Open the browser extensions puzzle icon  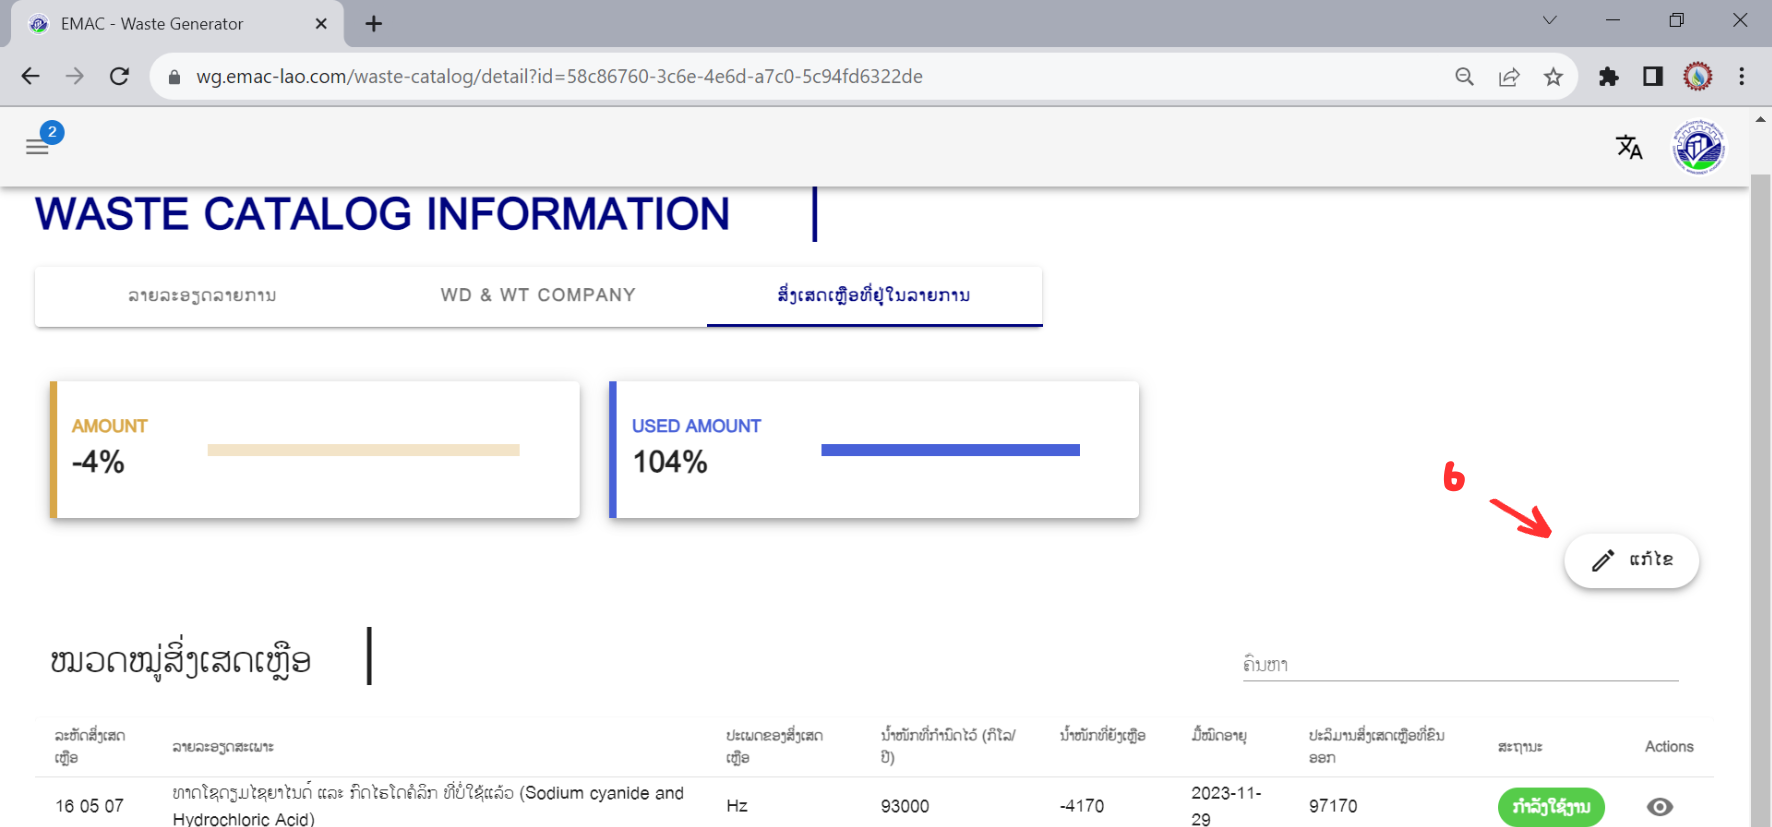pyautogui.click(x=1608, y=77)
